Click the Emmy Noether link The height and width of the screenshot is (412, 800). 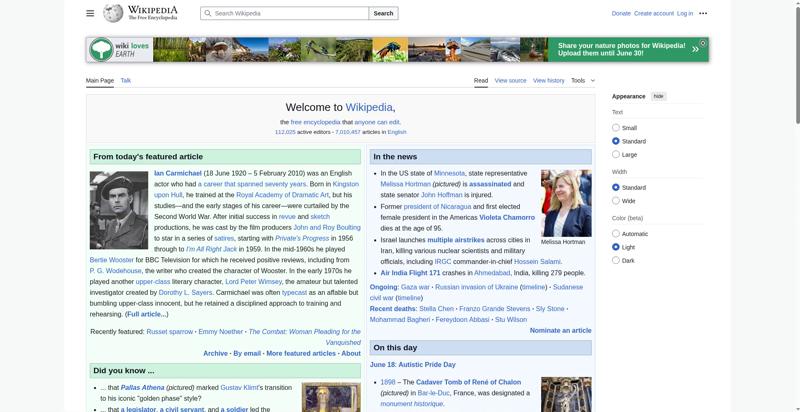[220, 331]
